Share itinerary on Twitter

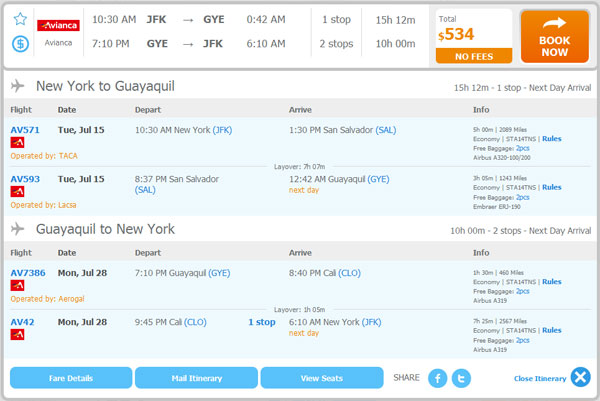pyautogui.click(x=461, y=378)
